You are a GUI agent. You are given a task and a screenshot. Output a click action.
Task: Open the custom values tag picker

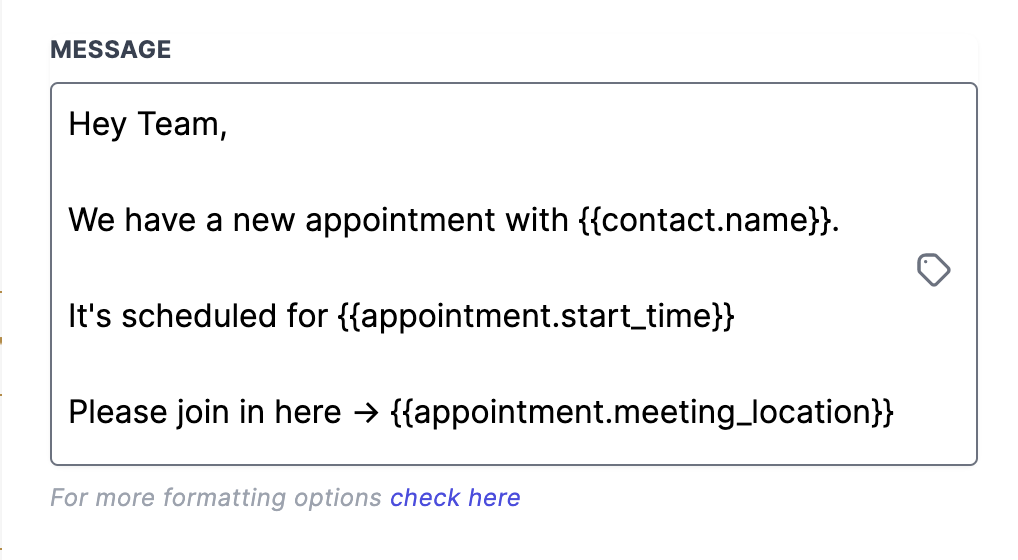(x=934, y=269)
